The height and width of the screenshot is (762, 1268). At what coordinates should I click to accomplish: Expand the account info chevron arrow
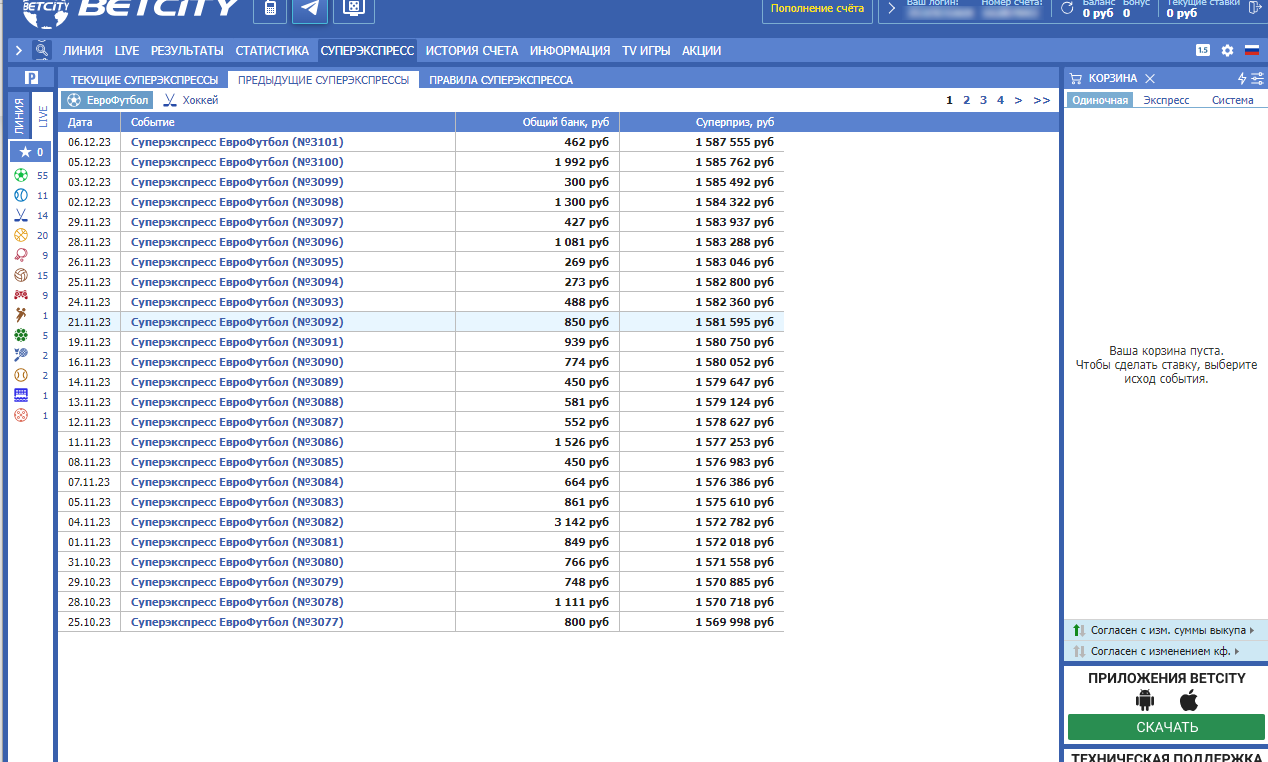click(x=891, y=9)
